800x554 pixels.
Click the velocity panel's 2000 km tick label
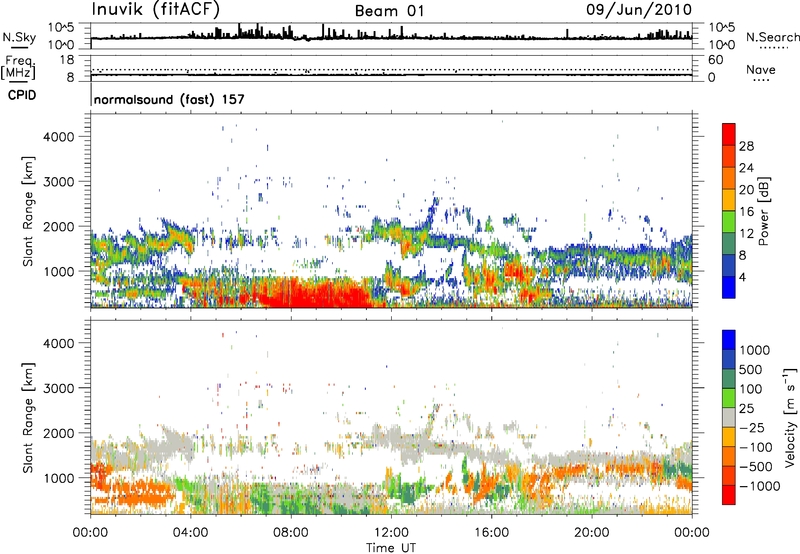click(58, 433)
